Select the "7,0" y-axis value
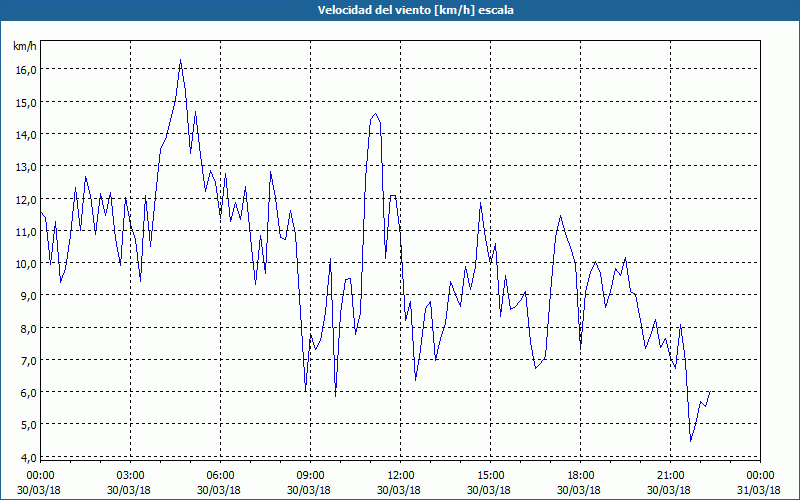800x500 pixels. pos(29,361)
